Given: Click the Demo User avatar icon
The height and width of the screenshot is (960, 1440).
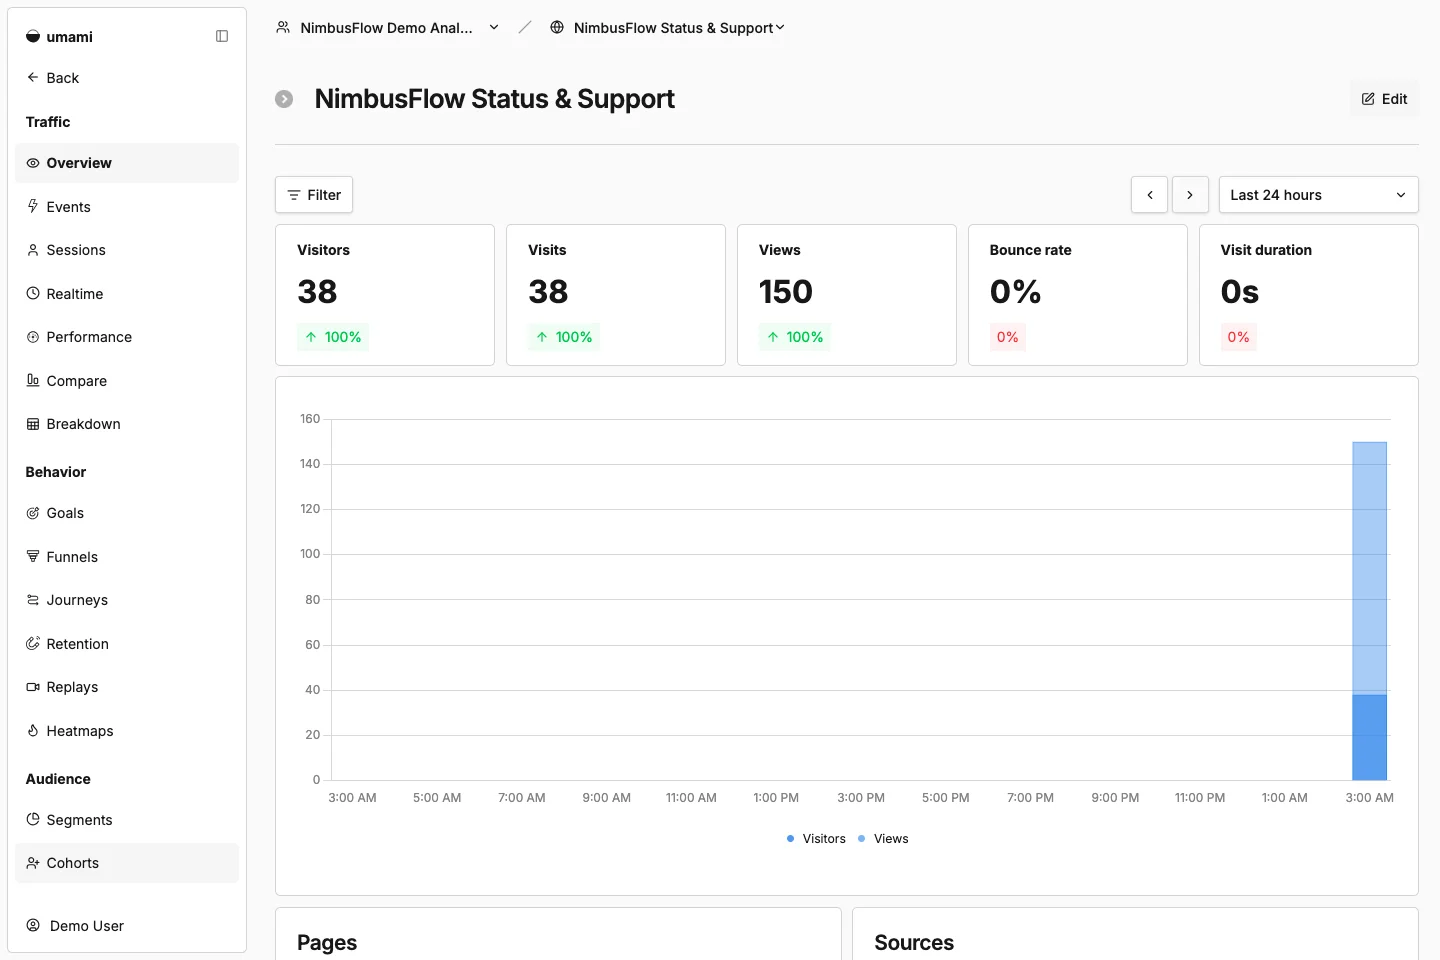Looking at the screenshot, I should coord(33,925).
